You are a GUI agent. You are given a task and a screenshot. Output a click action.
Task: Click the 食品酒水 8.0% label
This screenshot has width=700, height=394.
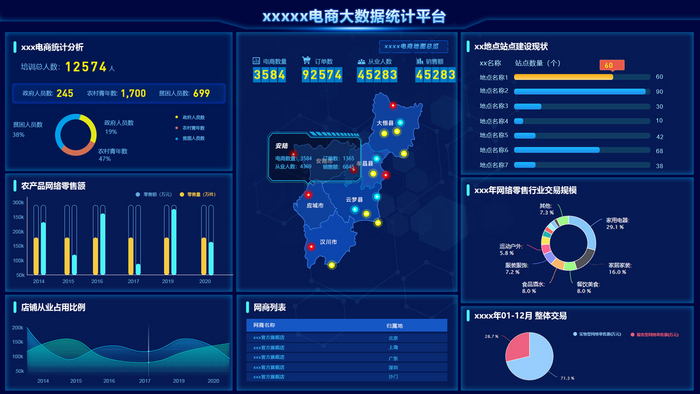pos(533,287)
